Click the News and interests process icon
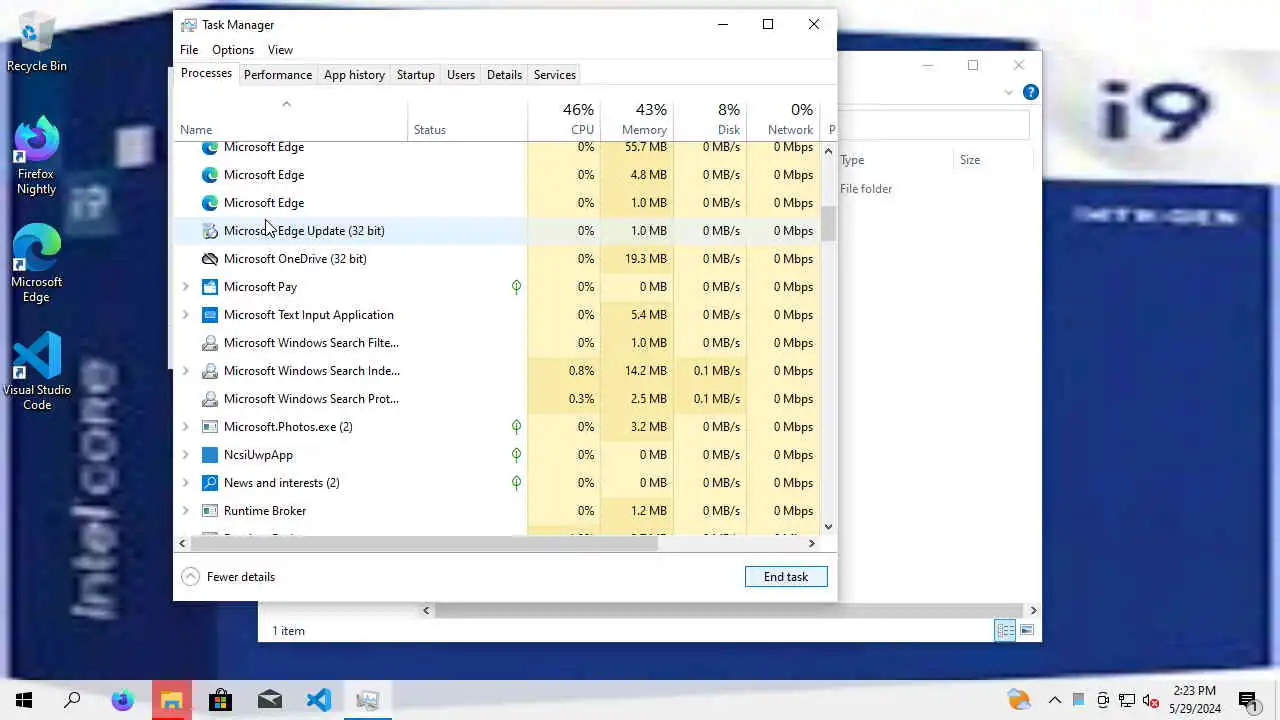The image size is (1280, 720). point(210,483)
